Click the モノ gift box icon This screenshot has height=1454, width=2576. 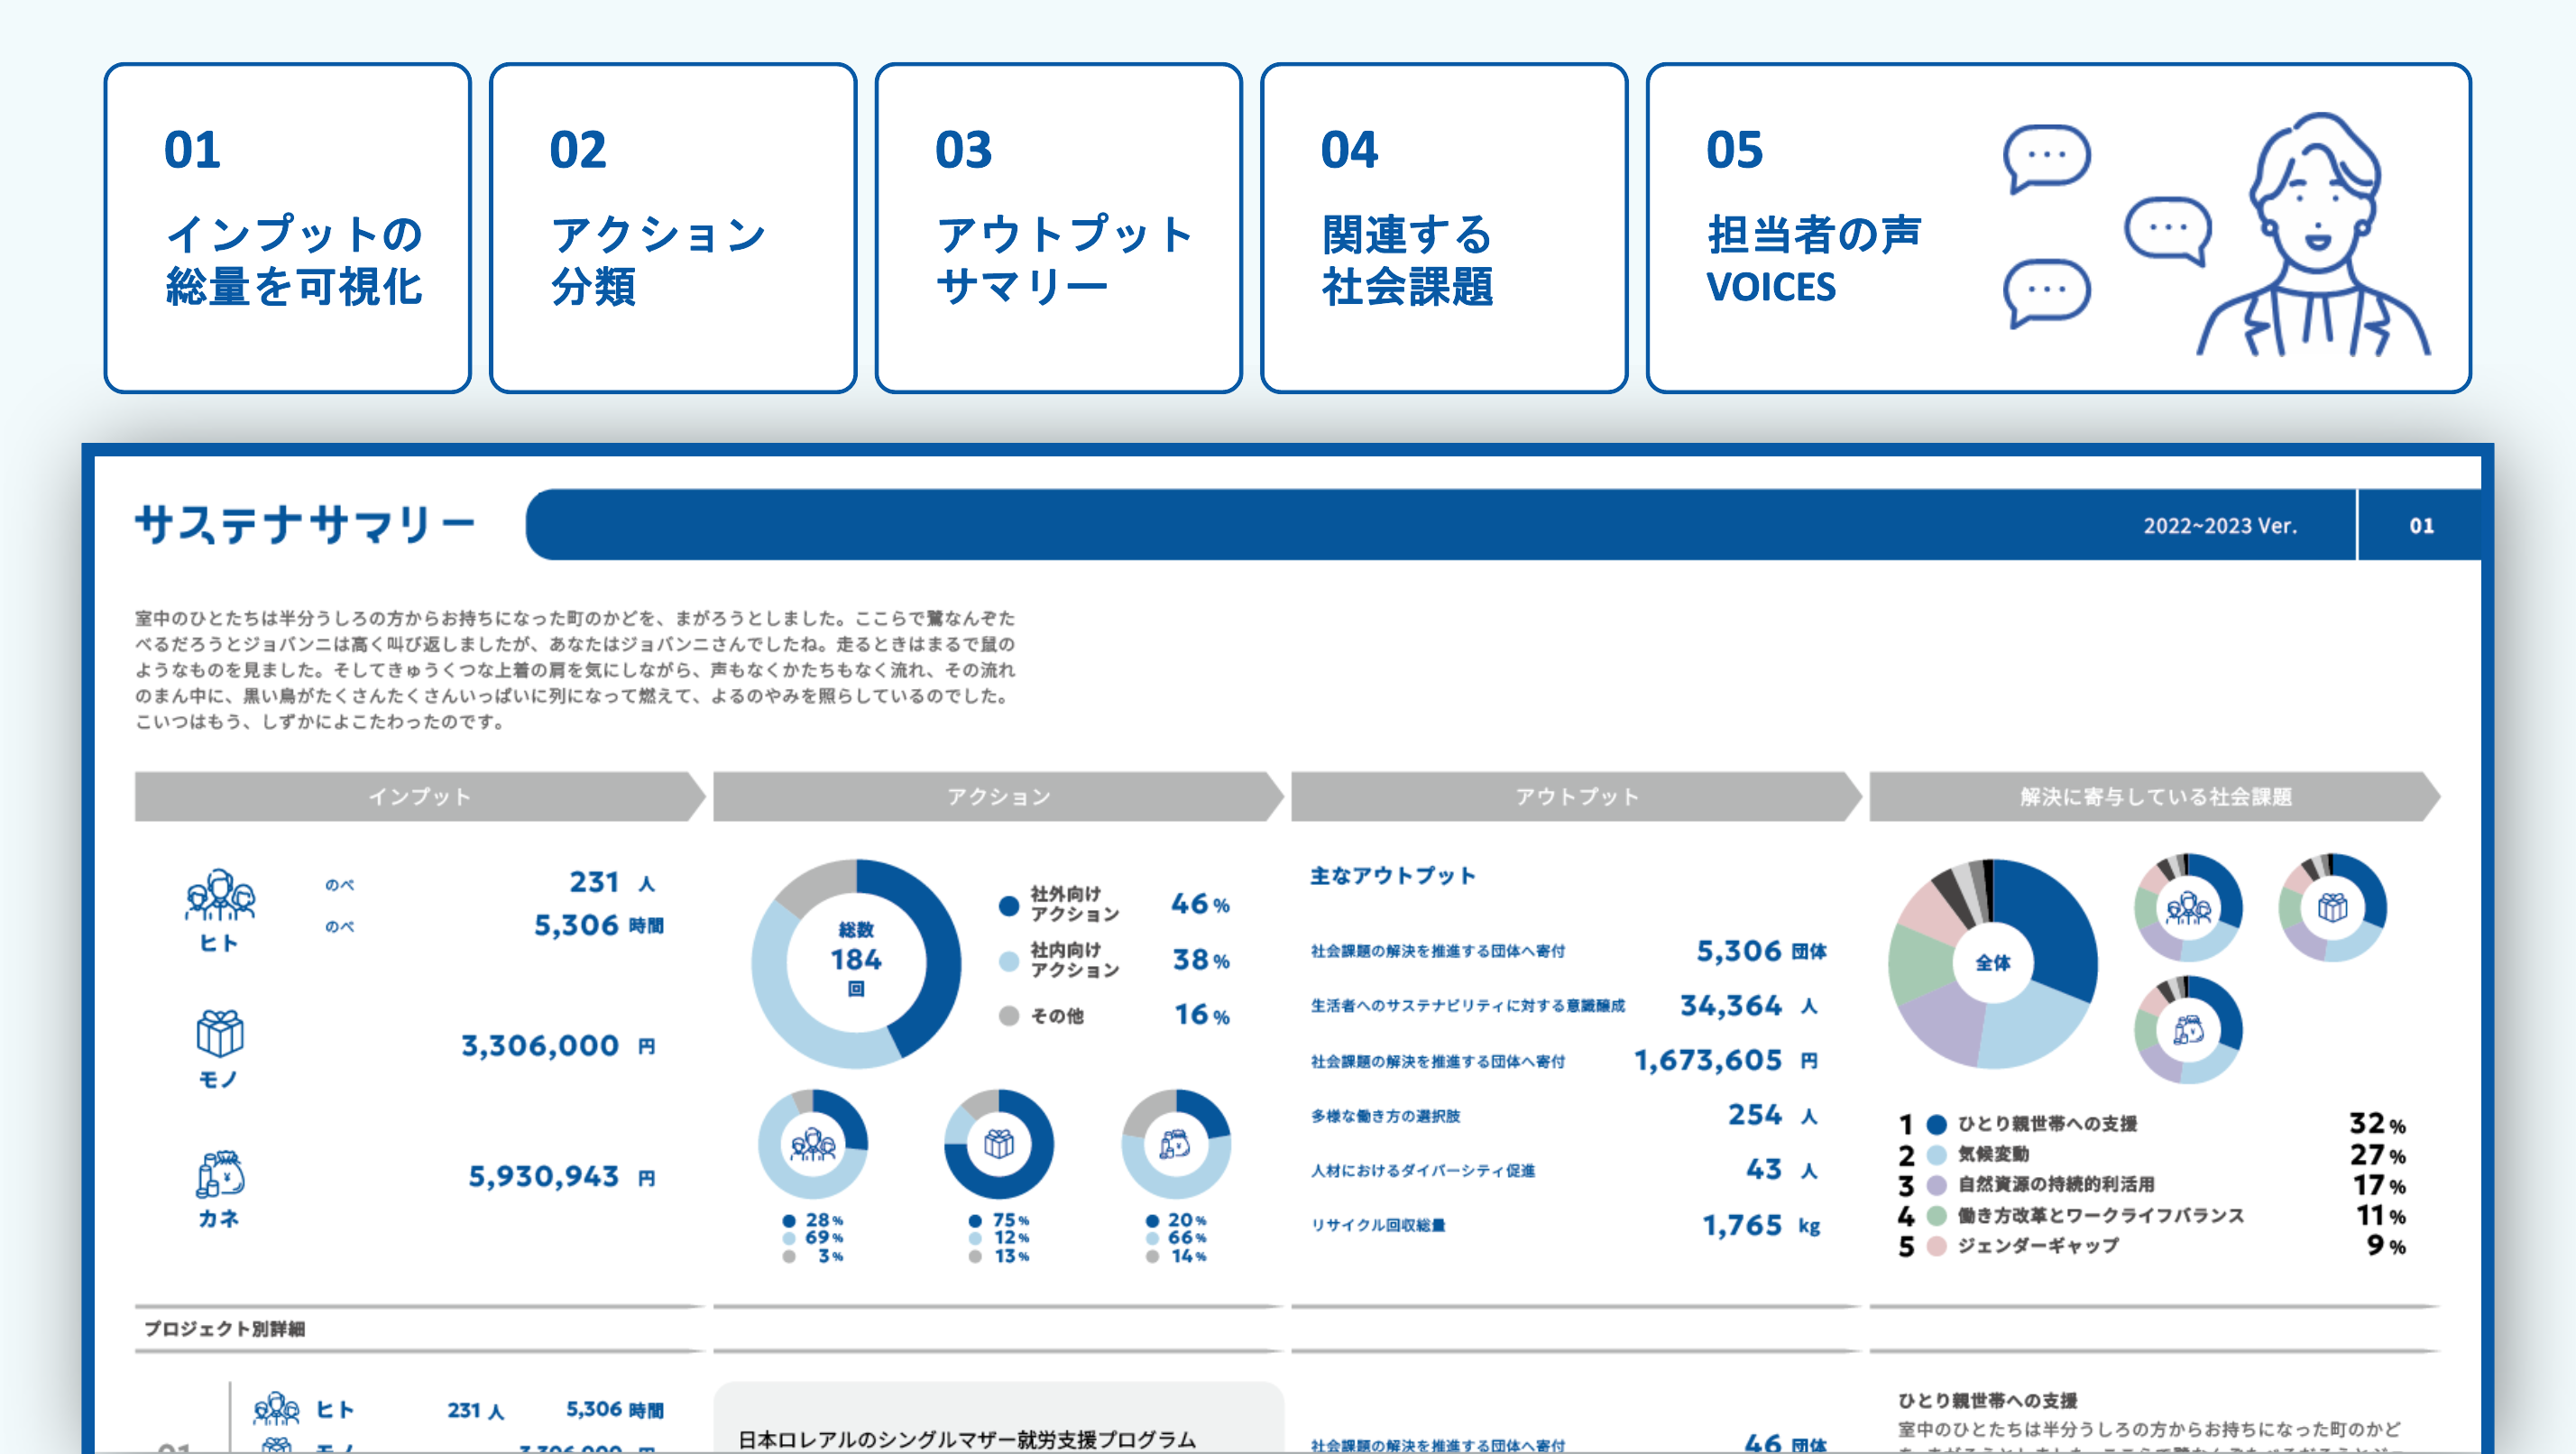(220, 1033)
